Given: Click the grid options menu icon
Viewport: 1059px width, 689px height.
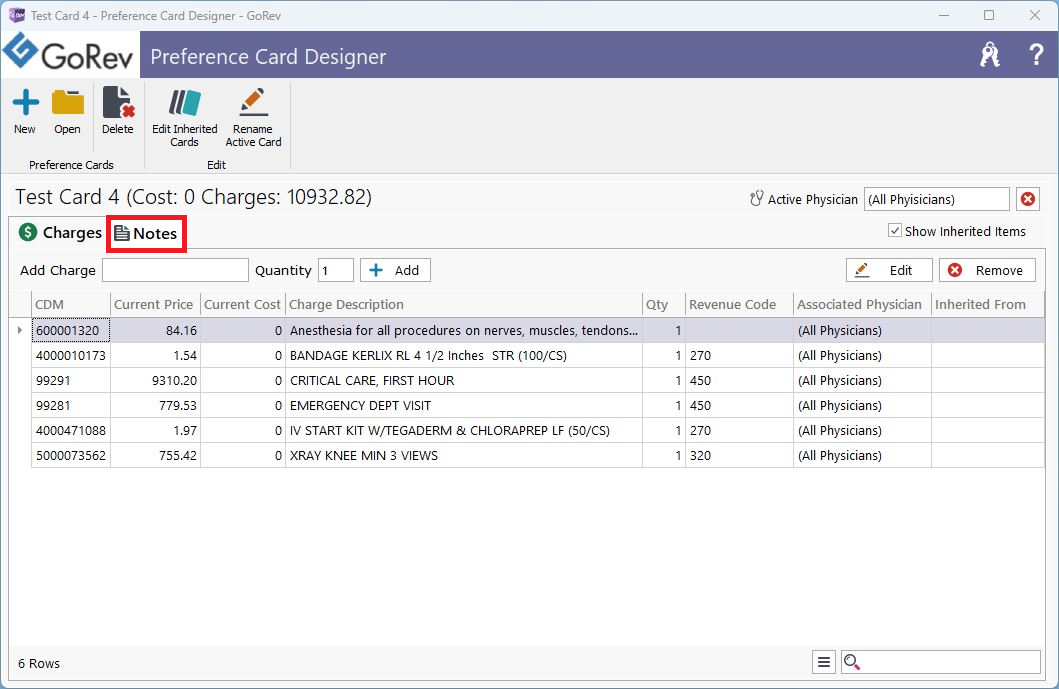Looking at the screenshot, I should [824, 663].
